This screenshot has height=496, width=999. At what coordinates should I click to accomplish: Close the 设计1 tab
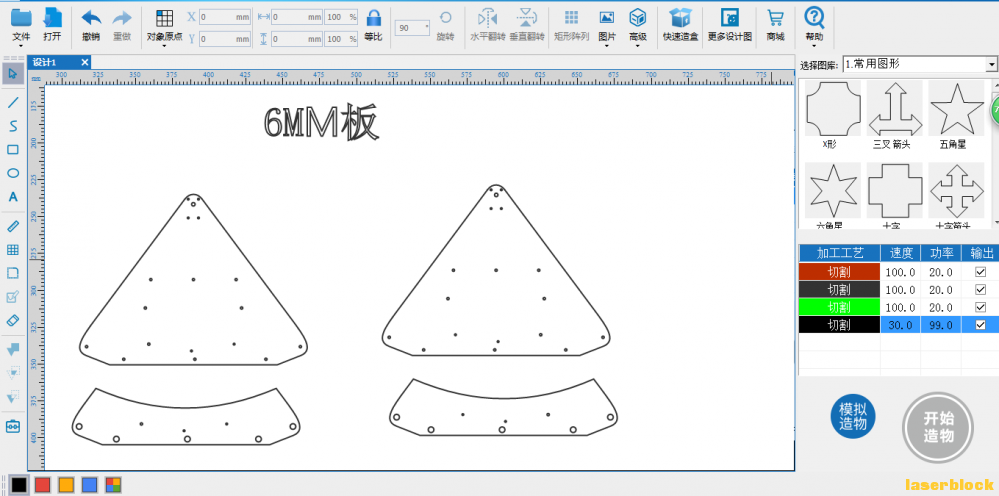point(85,62)
